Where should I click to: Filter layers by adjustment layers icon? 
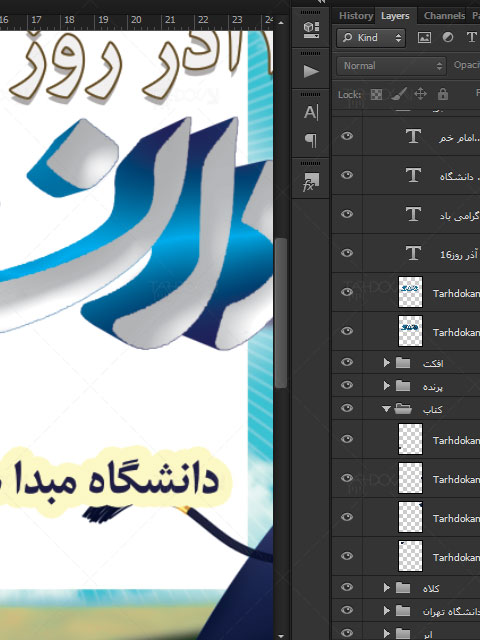click(448, 38)
